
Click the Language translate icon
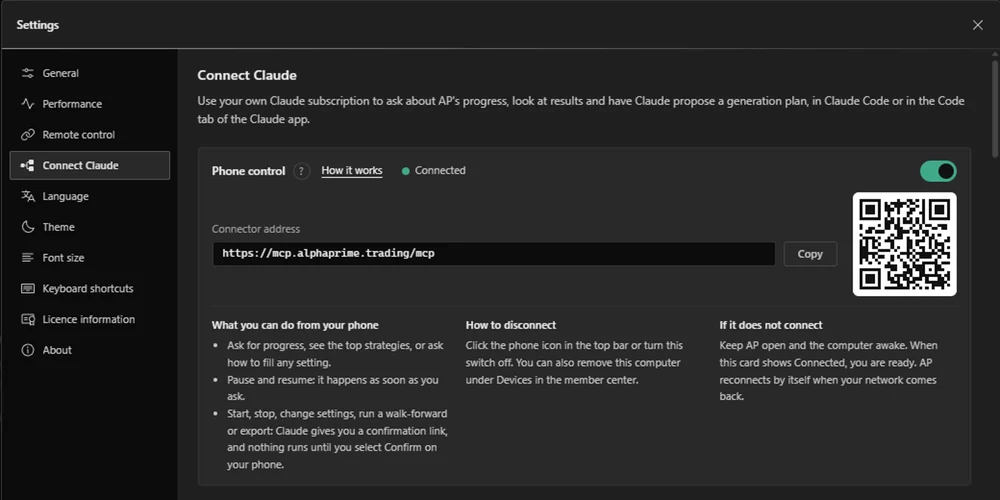tap(27, 196)
